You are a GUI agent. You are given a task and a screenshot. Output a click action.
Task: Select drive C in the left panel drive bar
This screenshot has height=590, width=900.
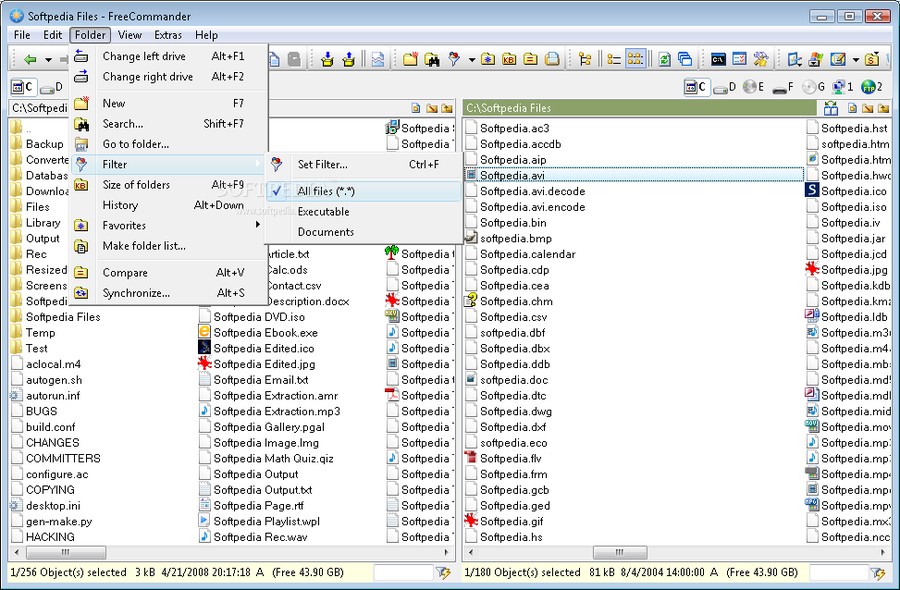23,87
